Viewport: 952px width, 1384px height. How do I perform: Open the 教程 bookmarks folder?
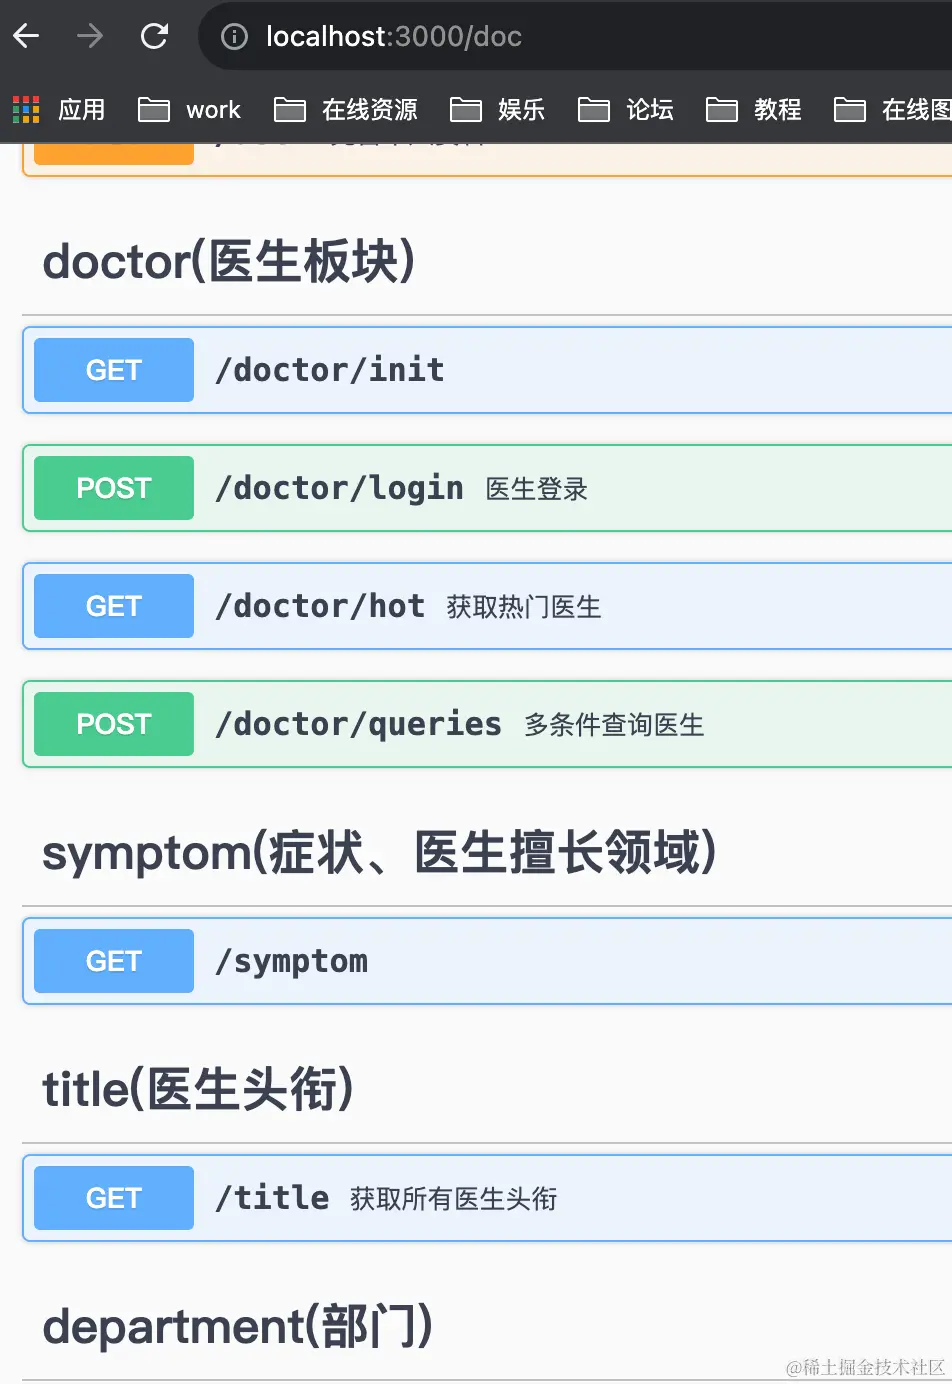754,109
